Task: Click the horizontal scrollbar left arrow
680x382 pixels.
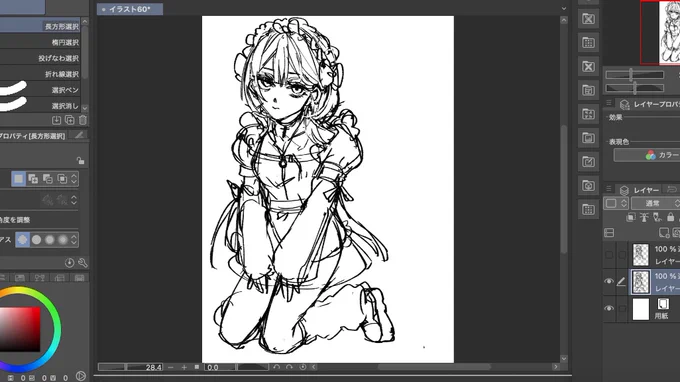Action: tap(314, 367)
